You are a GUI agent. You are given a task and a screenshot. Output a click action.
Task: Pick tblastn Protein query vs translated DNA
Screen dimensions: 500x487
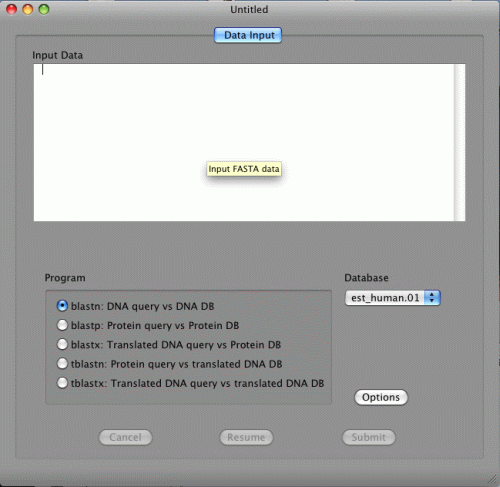pyautogui.click(x=62, y=364)
